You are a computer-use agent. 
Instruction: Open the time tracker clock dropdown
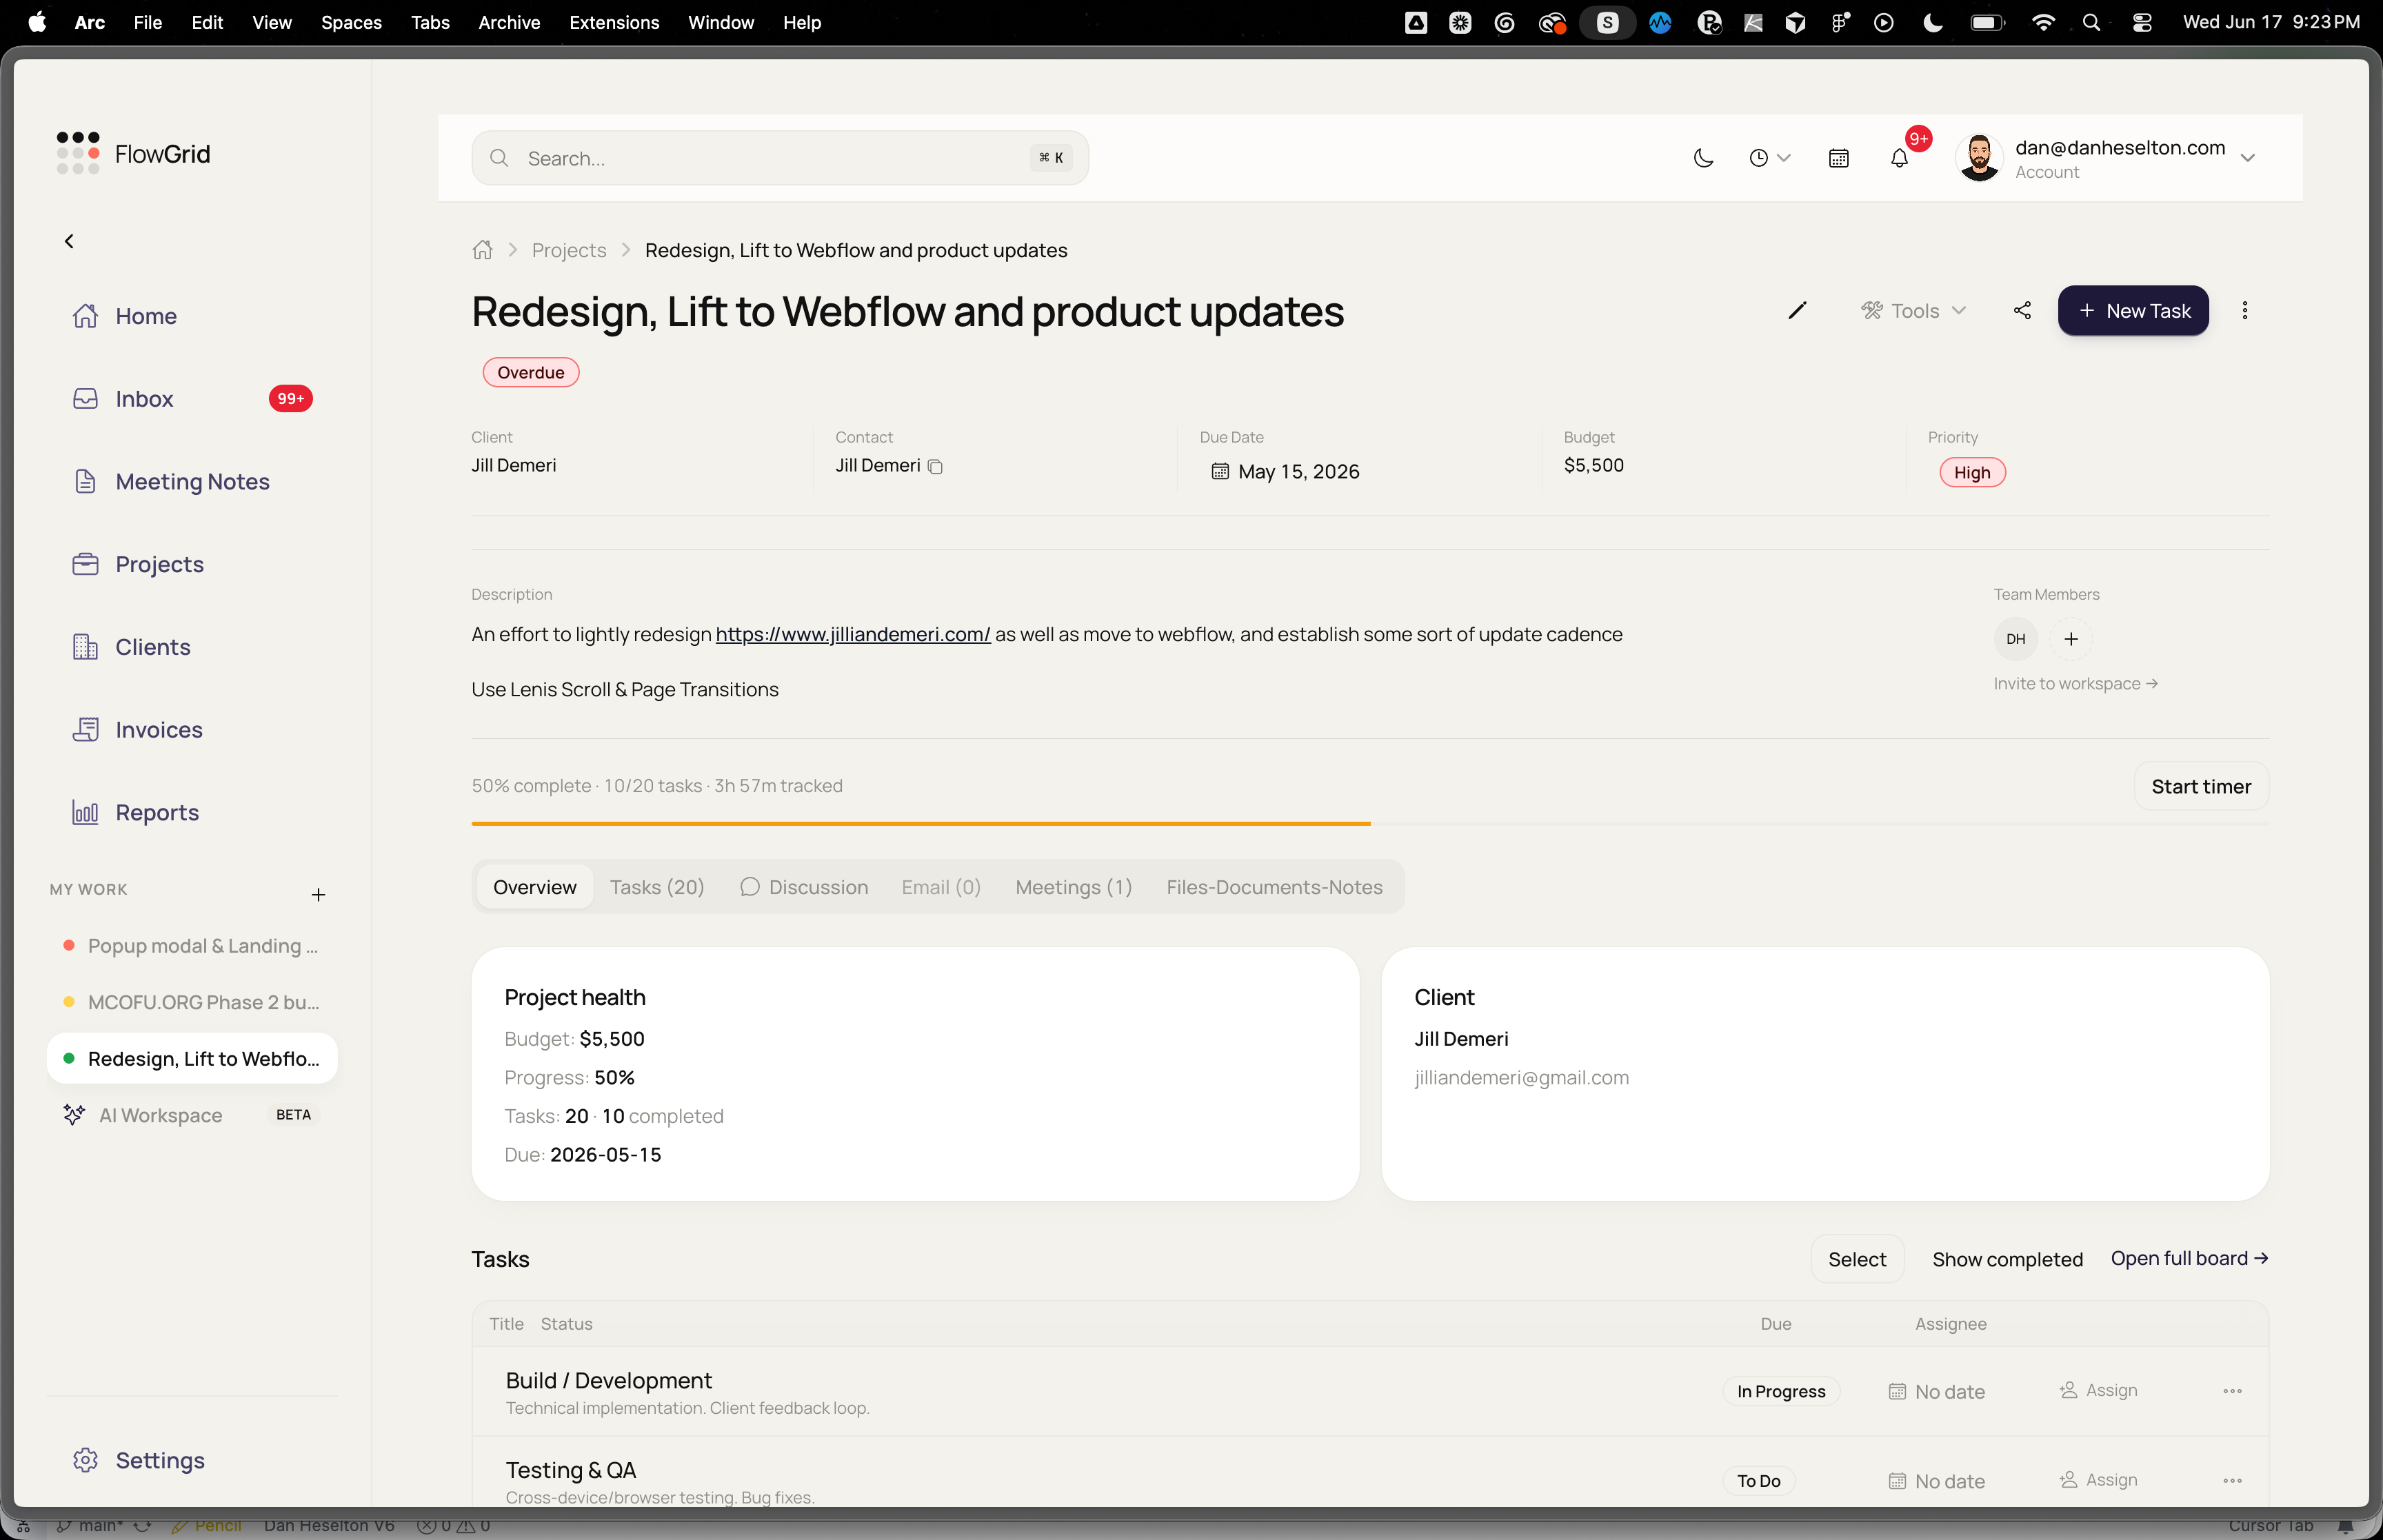point(1769,158)
